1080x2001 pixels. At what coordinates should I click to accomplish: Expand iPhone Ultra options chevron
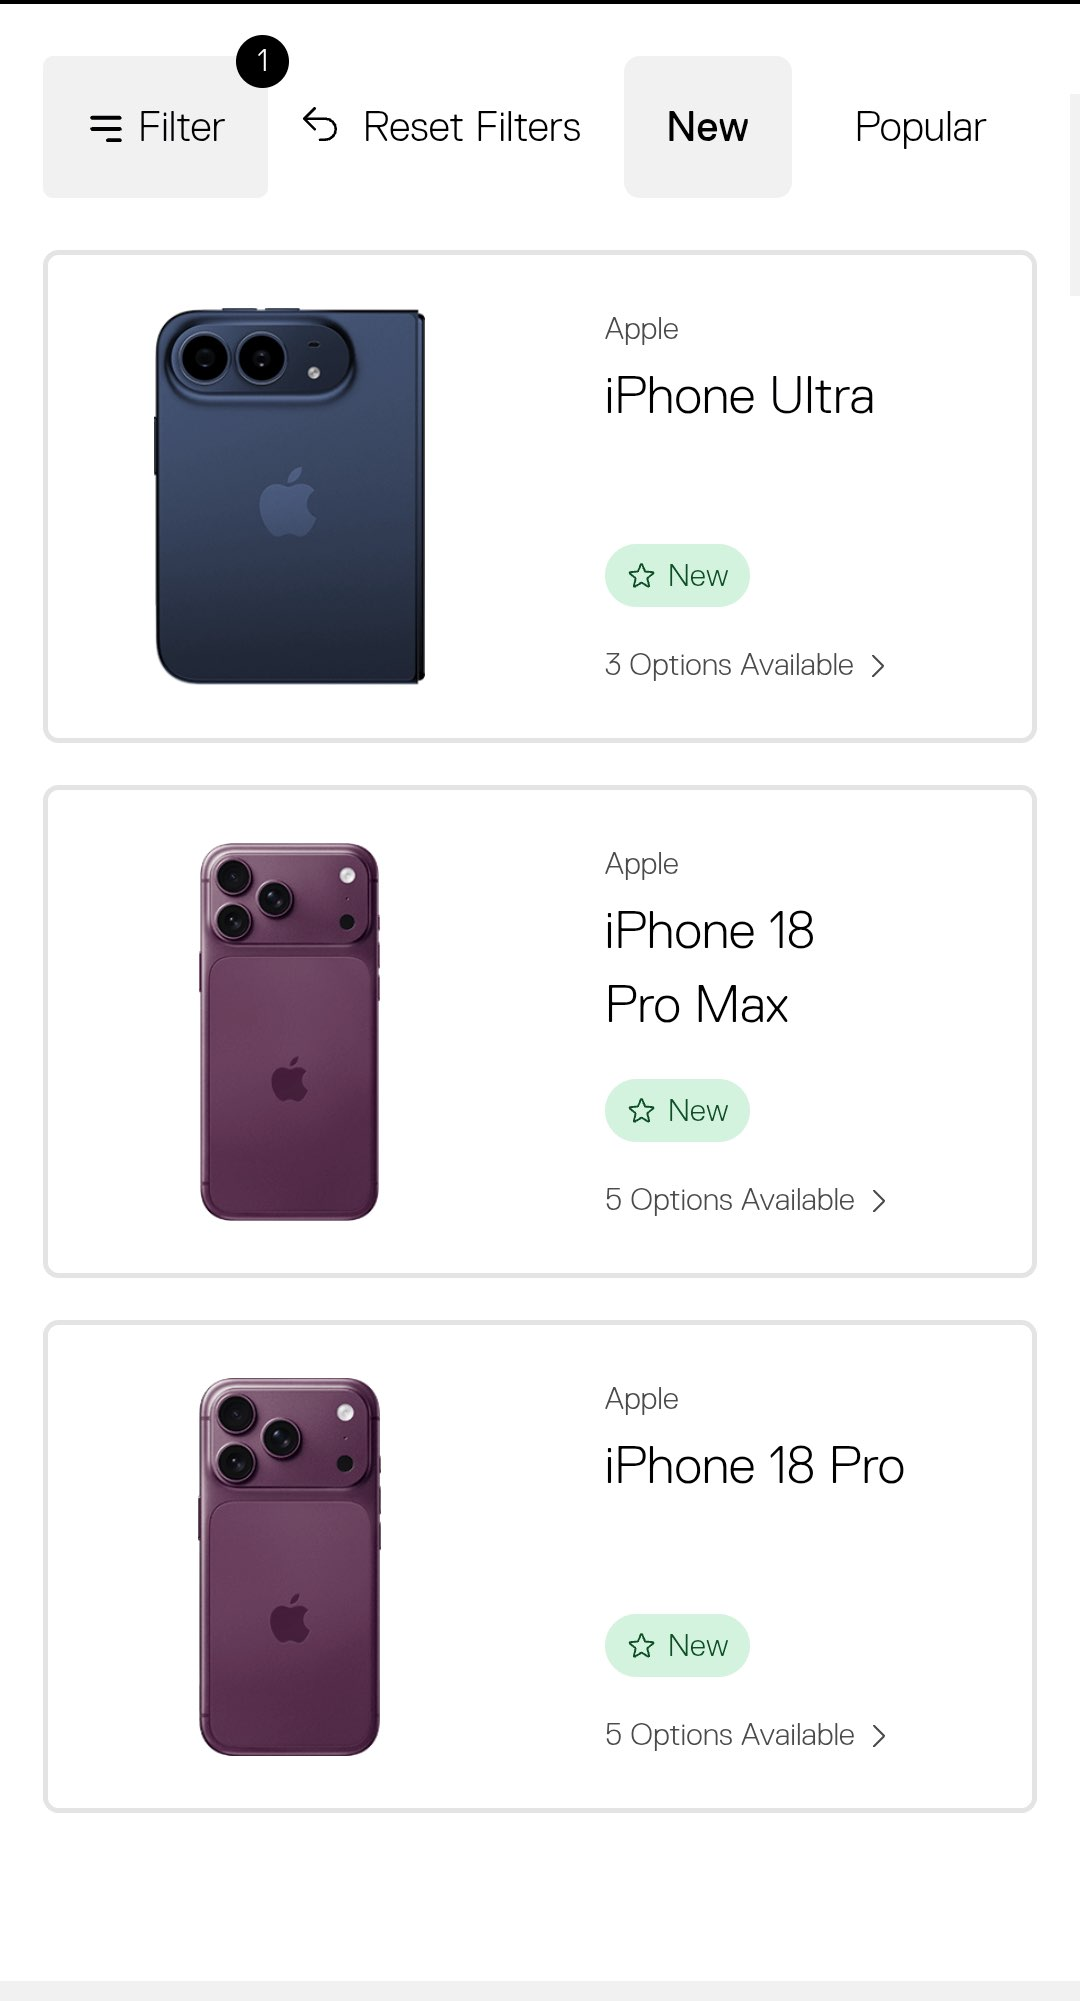pos(878,666)
